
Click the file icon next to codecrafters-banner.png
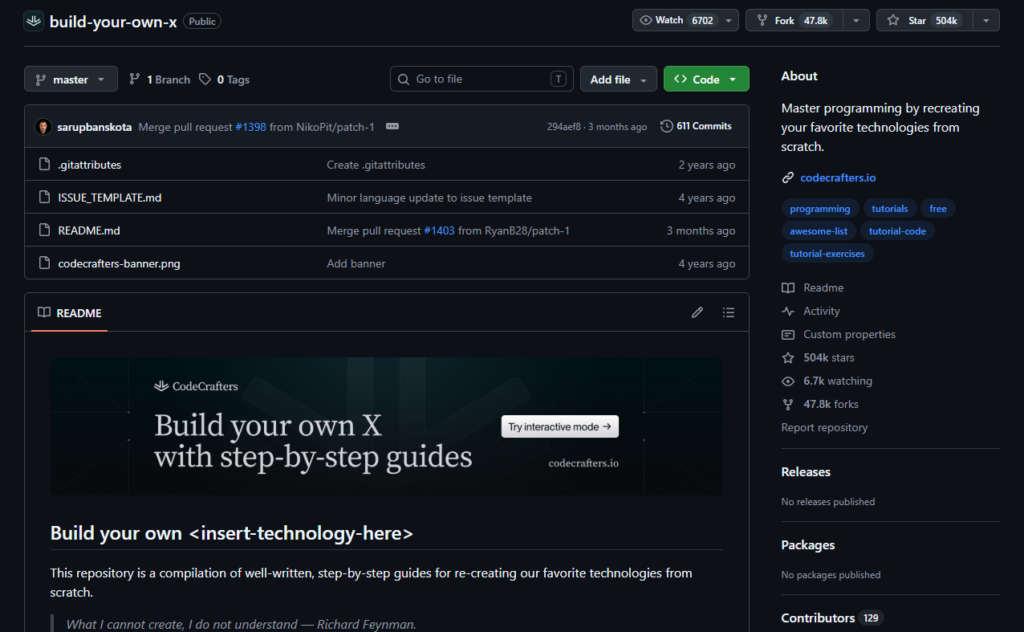(44, 262)
